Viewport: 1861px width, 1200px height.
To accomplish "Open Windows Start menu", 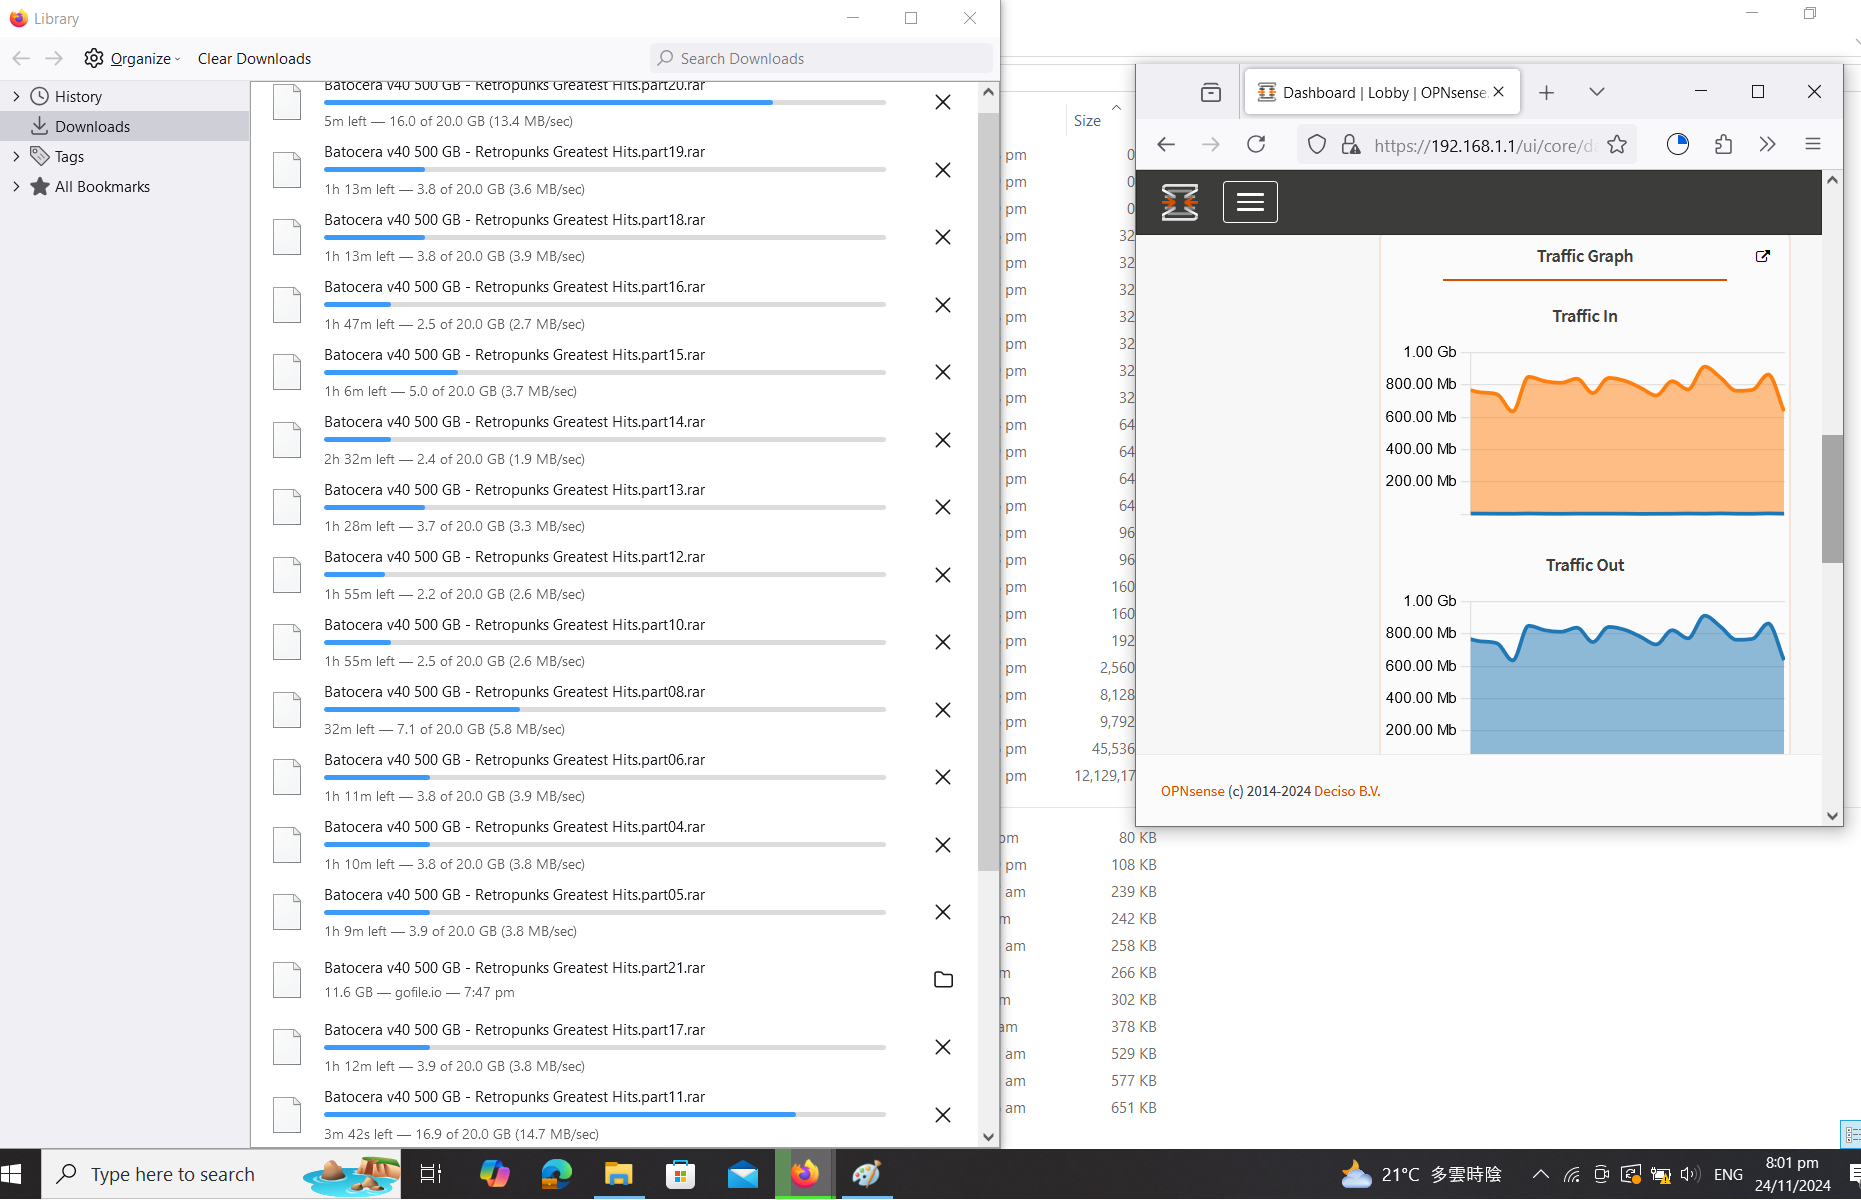I will point(14,1174).
